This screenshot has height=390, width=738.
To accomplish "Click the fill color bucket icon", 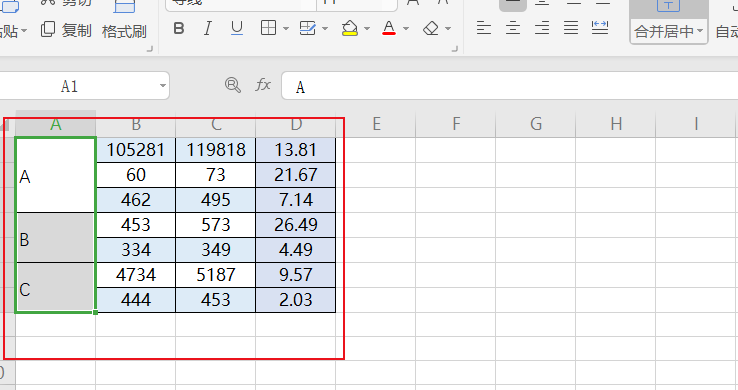I will [x=350, y=28].
